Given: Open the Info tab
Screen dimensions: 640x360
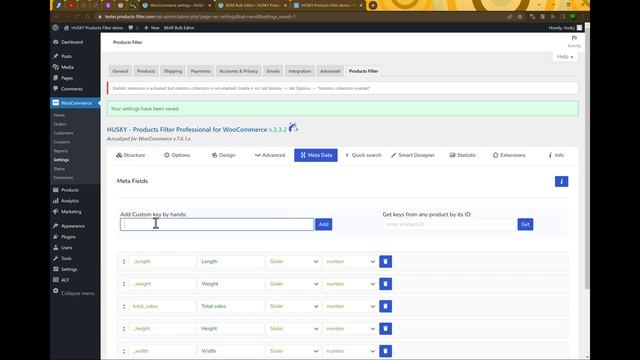Looking at the screenshot, I should pyautogui.click(x=556, y=155).
